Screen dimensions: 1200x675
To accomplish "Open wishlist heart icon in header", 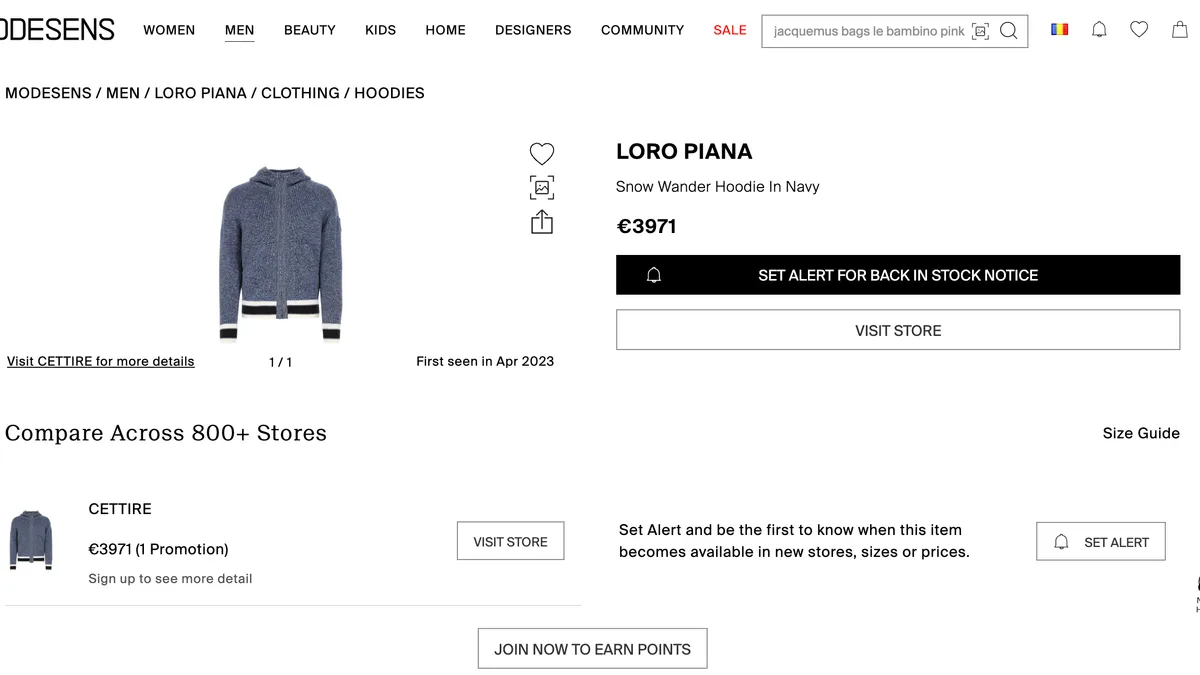I will coord(1139,30).
